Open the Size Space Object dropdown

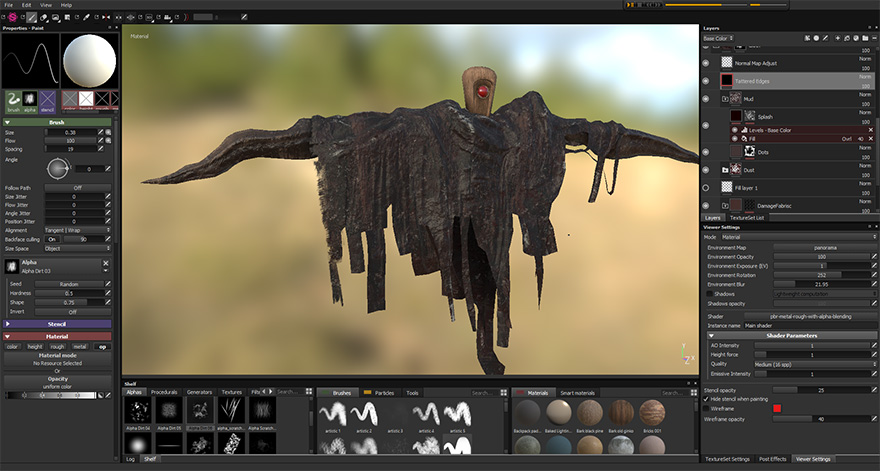(x=77, y=248)
